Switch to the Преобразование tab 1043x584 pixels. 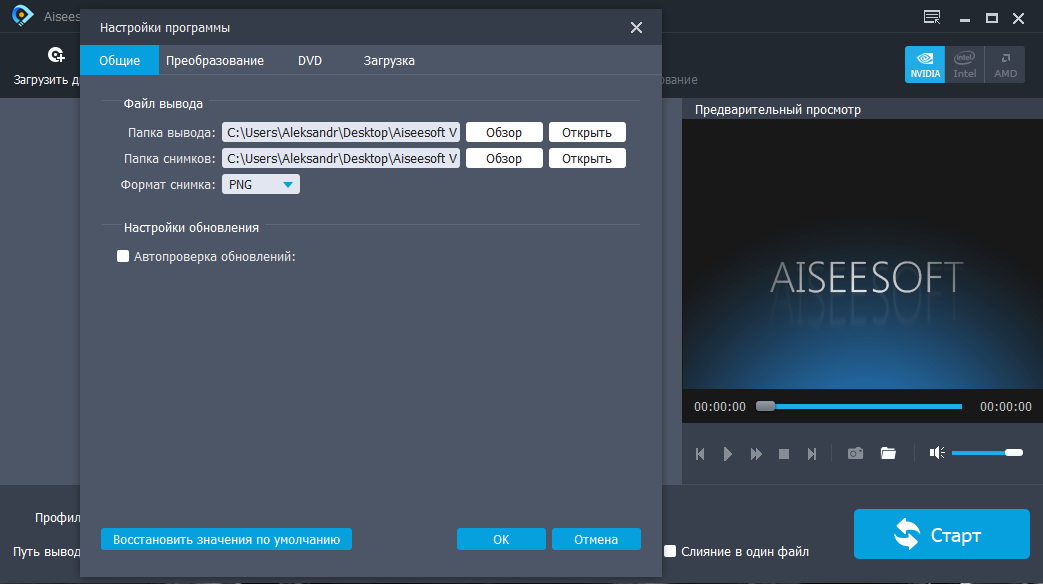click(x=215, y=61)
